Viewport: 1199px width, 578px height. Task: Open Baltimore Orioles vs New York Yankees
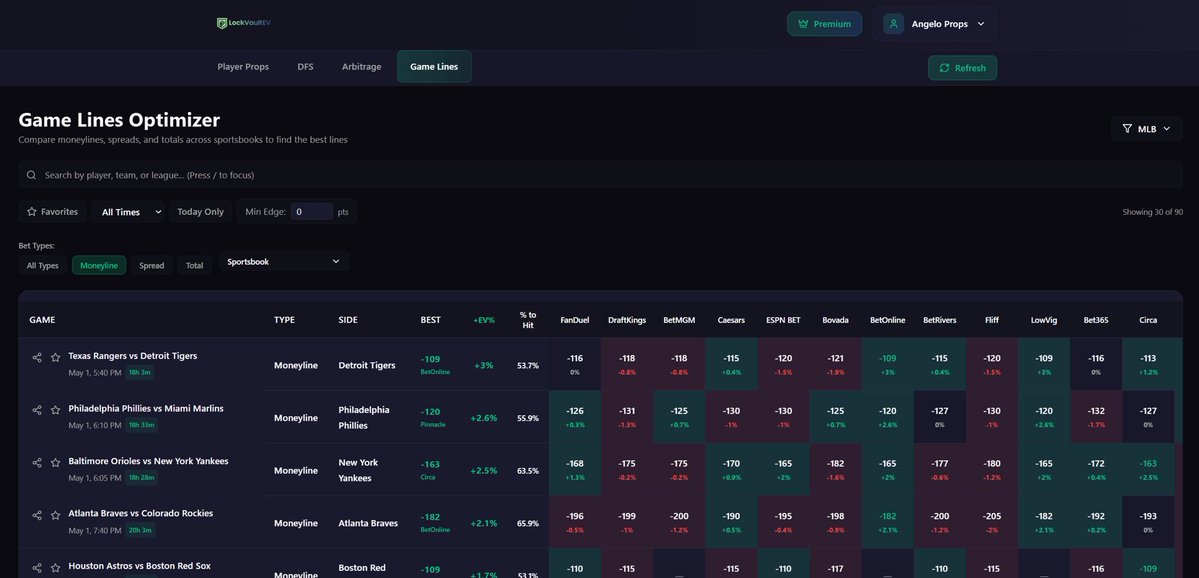coord(148,462)
